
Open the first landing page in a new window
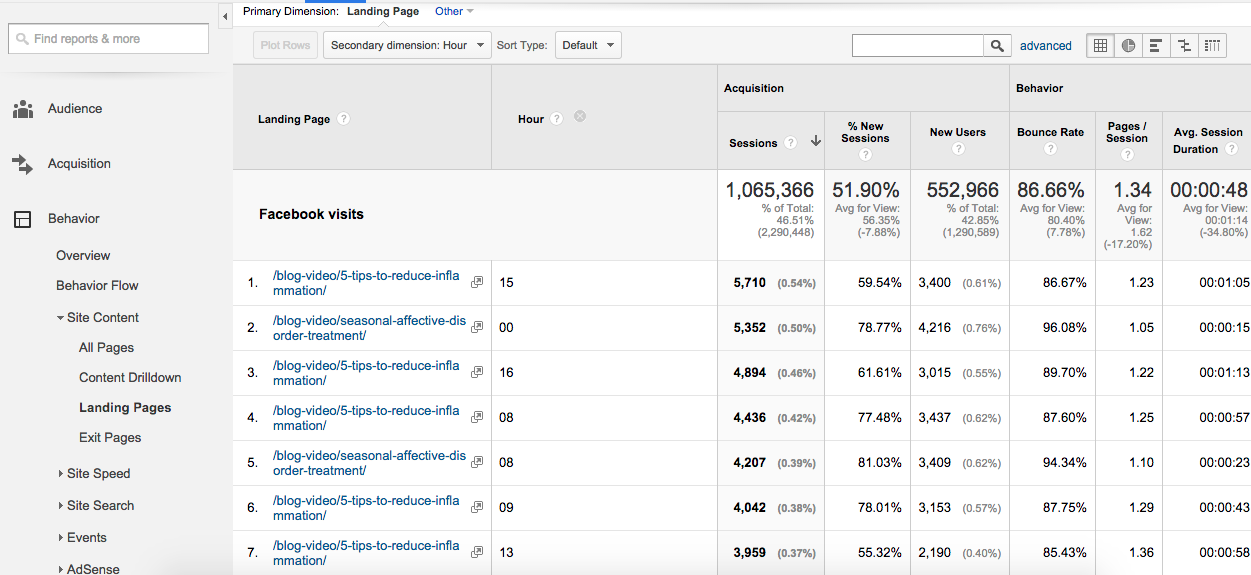pyautogui.click(x=477, y=283)
